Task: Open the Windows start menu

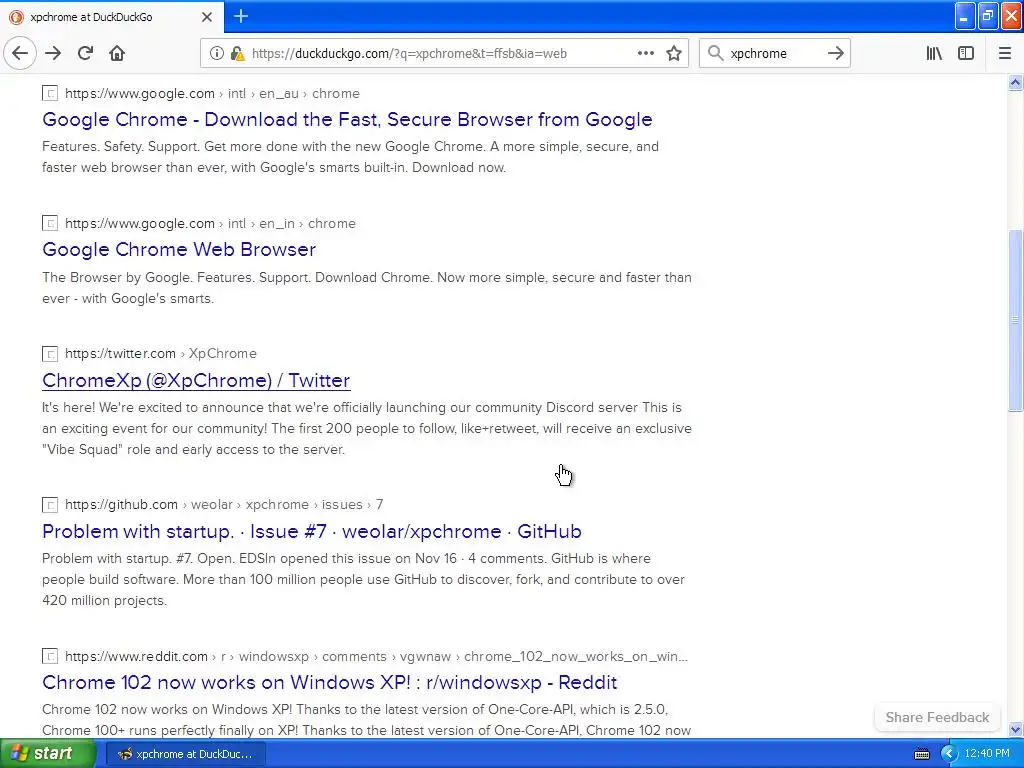Action: 47,754
